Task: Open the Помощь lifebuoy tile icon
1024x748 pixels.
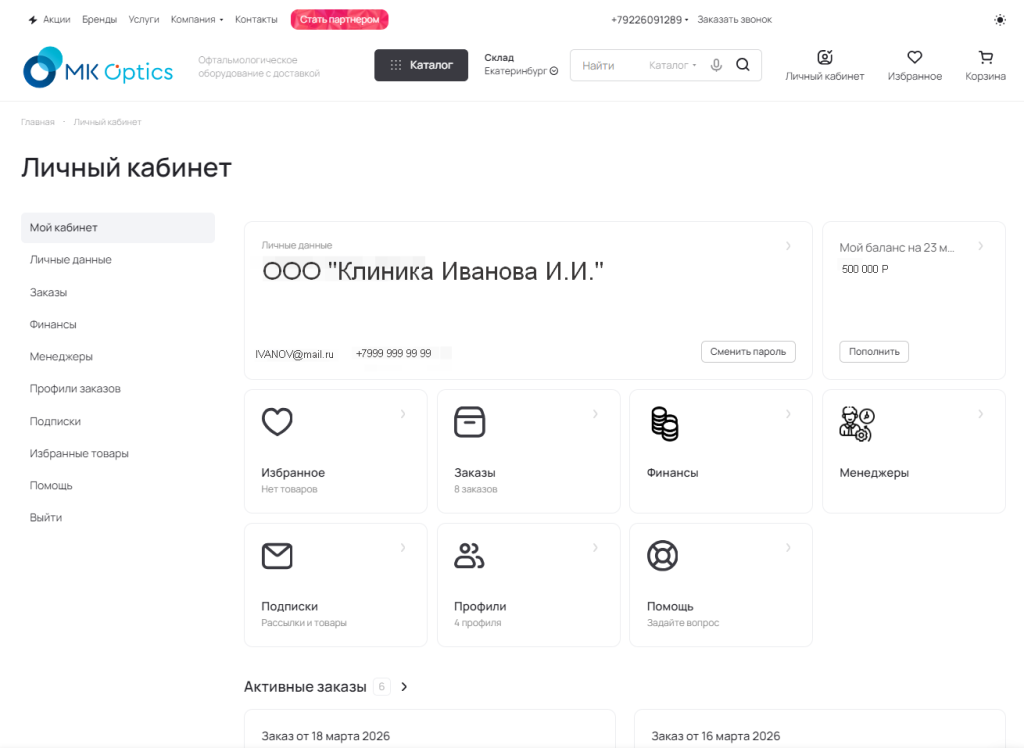Action: 662,555
